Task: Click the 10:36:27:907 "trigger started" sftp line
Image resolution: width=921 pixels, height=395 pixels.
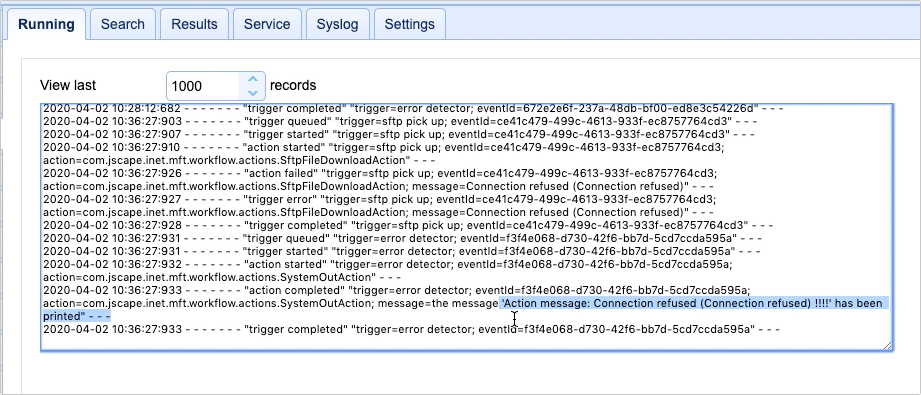Action: 399,135
